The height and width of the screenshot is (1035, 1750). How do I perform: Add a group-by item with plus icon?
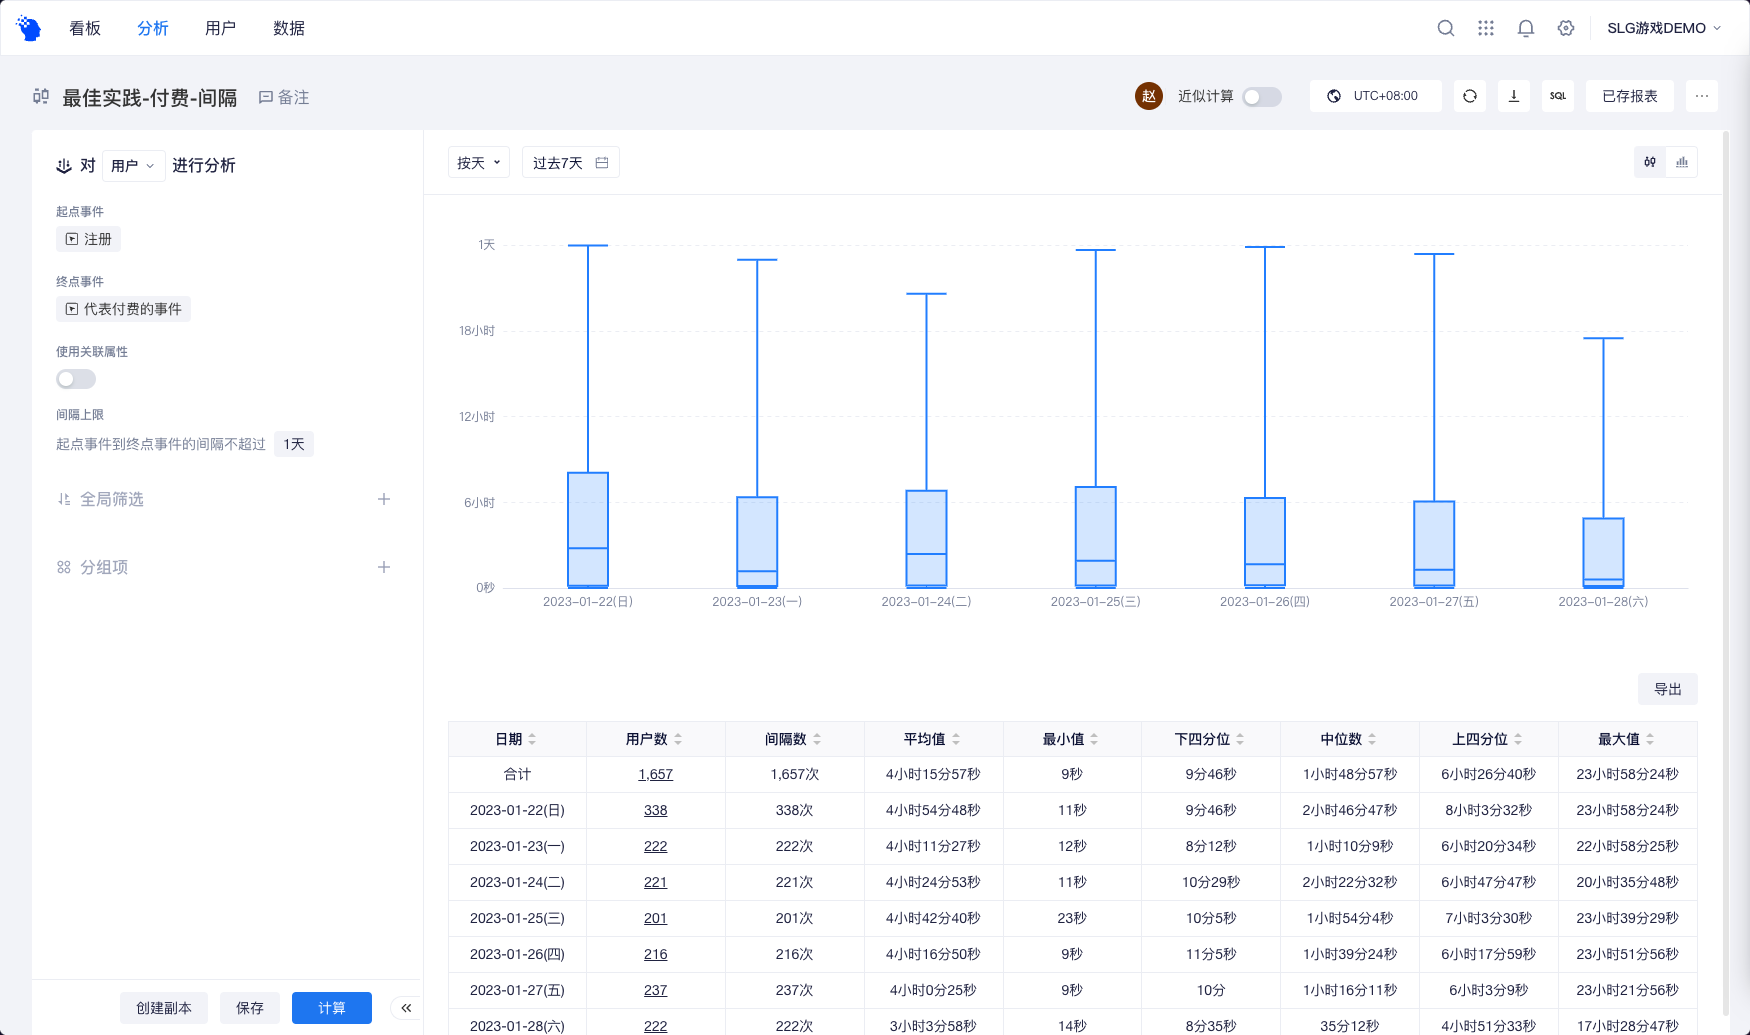(x=384, y=567)
